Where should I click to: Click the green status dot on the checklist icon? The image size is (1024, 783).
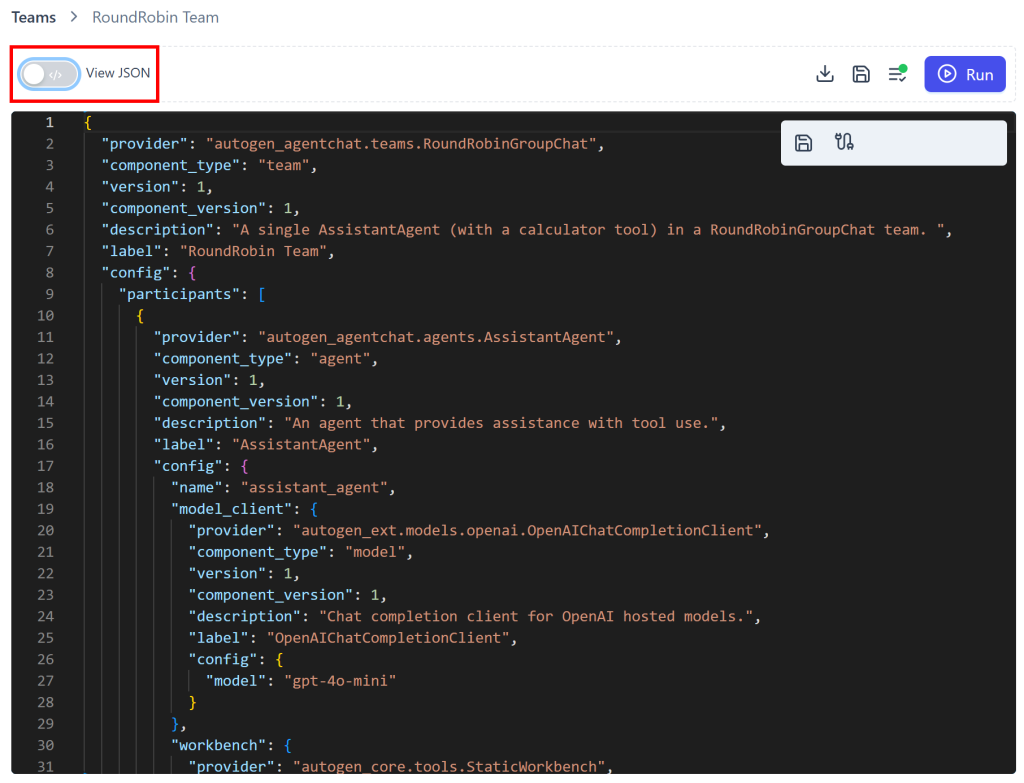[x=903, y=66]
